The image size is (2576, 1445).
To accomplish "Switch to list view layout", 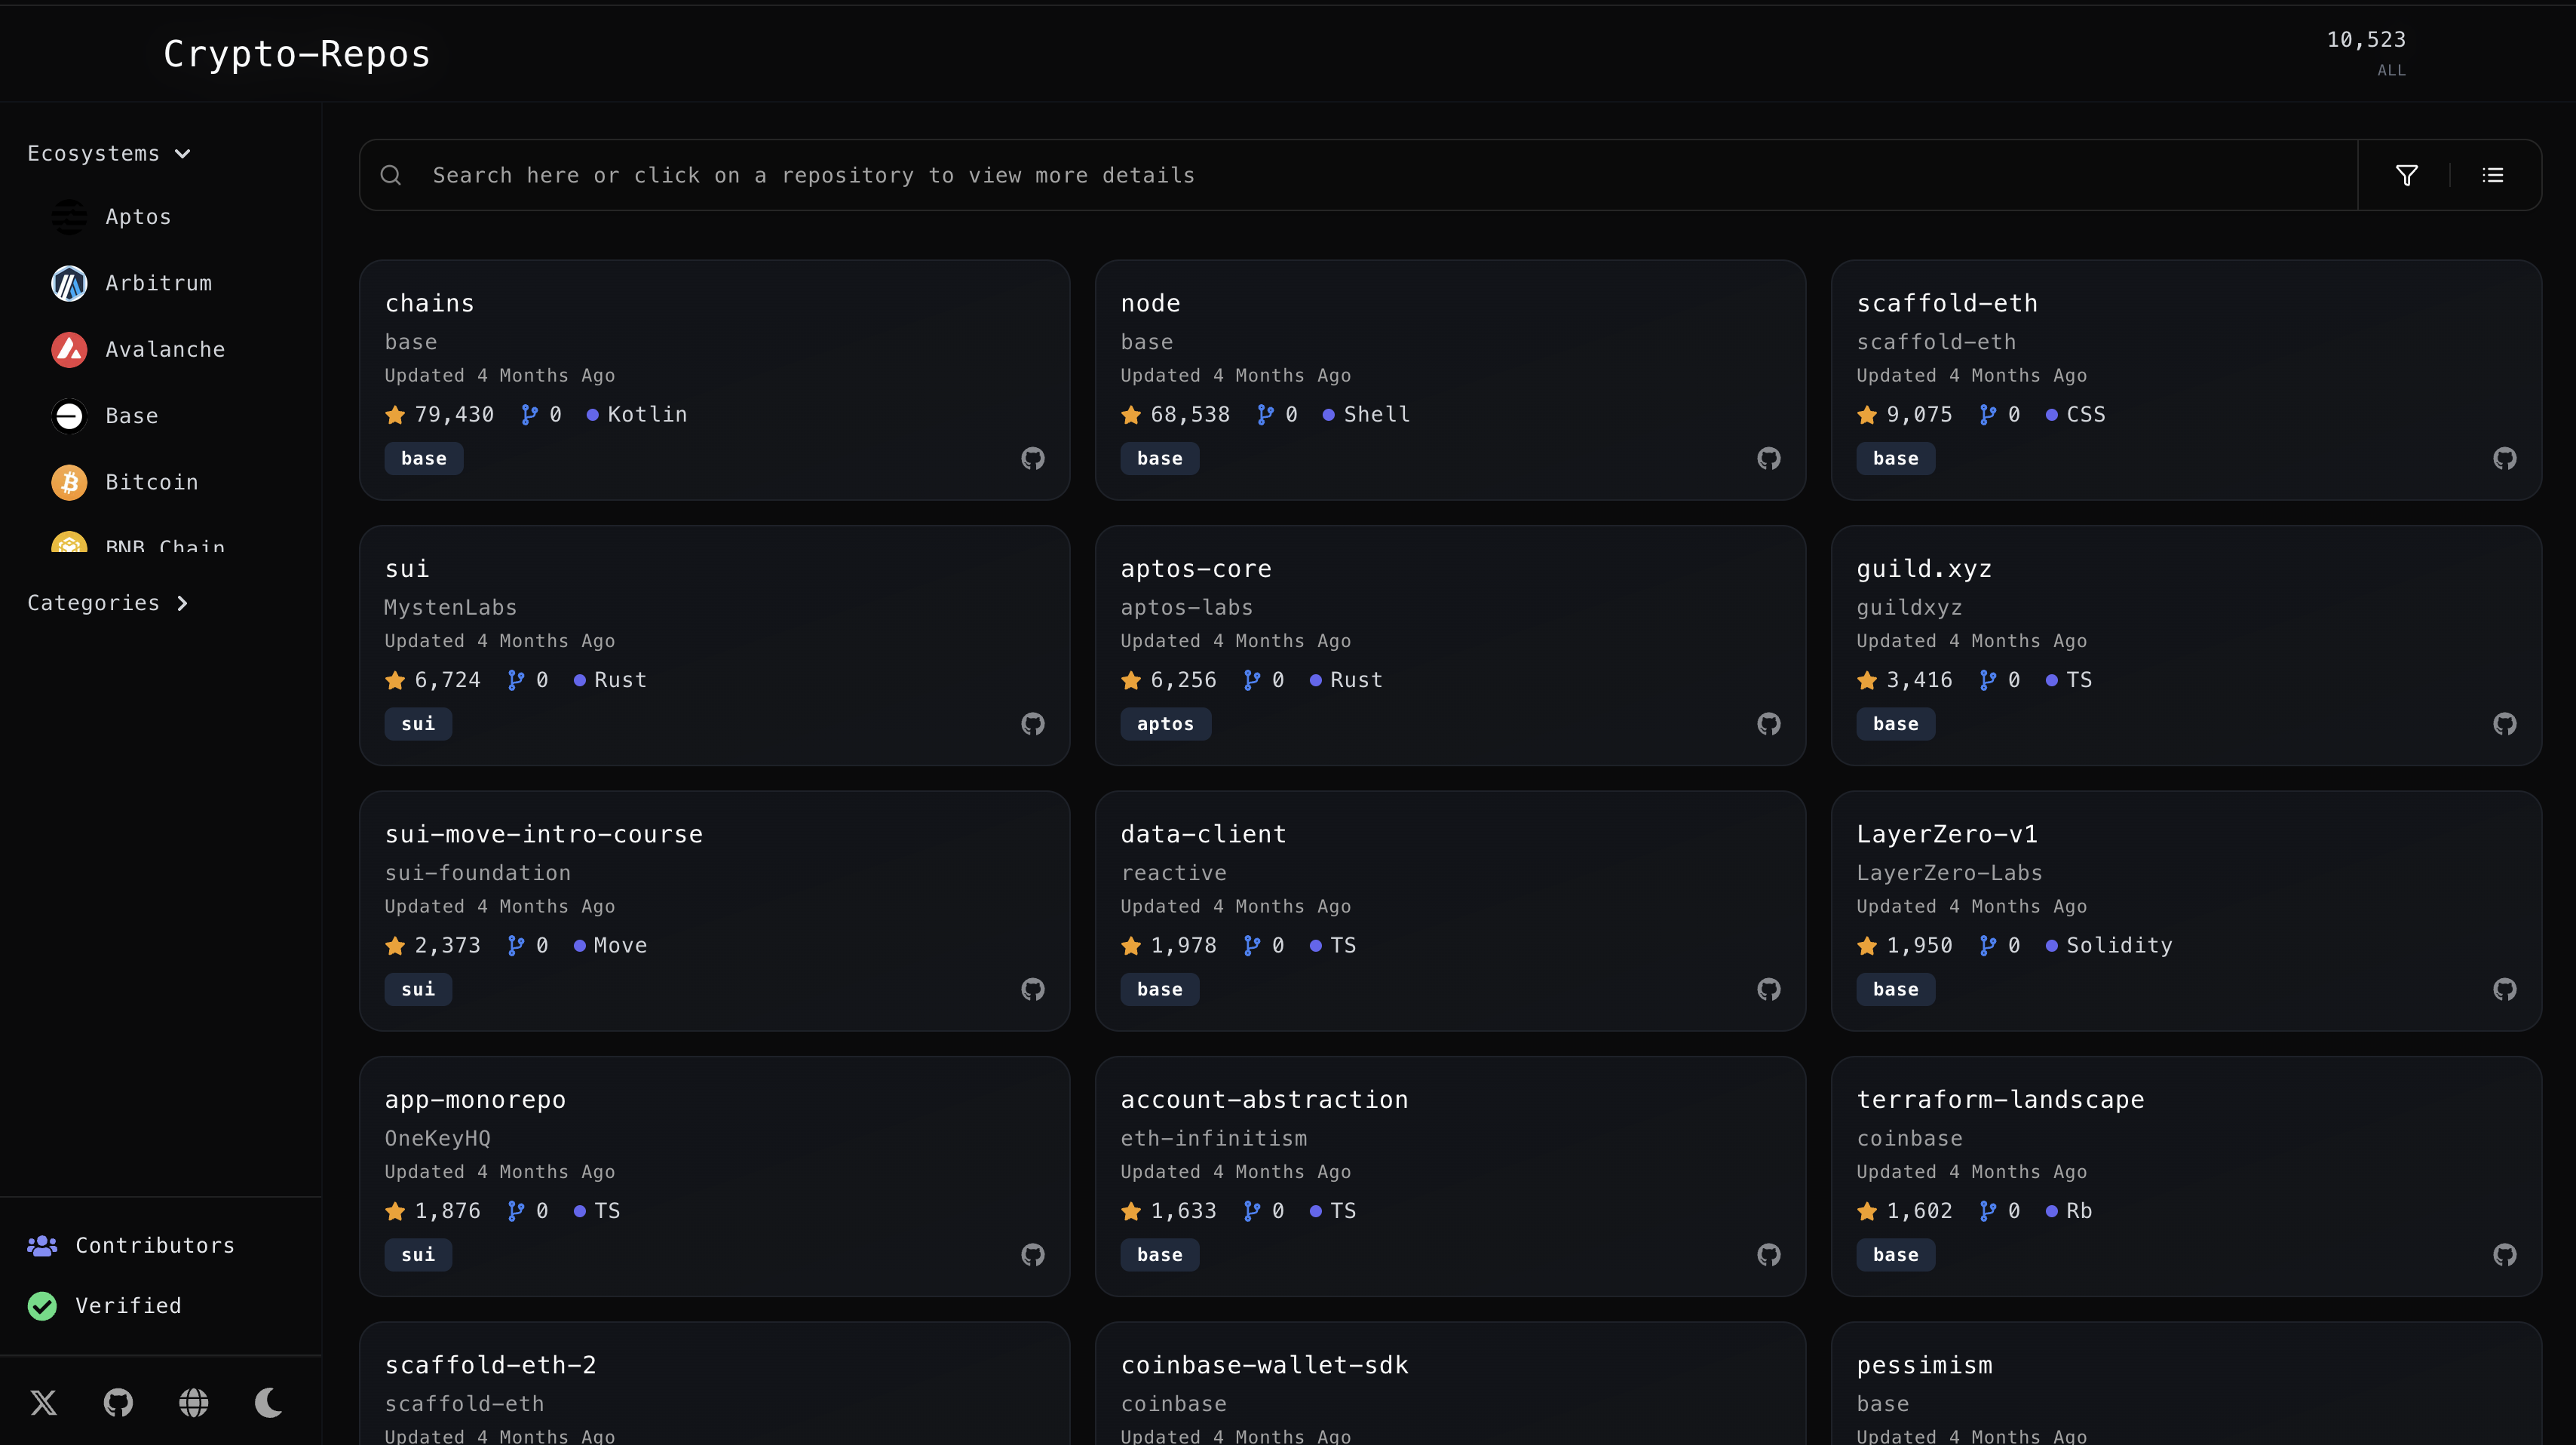I will pyautogui.click(x=2494, y=174).
